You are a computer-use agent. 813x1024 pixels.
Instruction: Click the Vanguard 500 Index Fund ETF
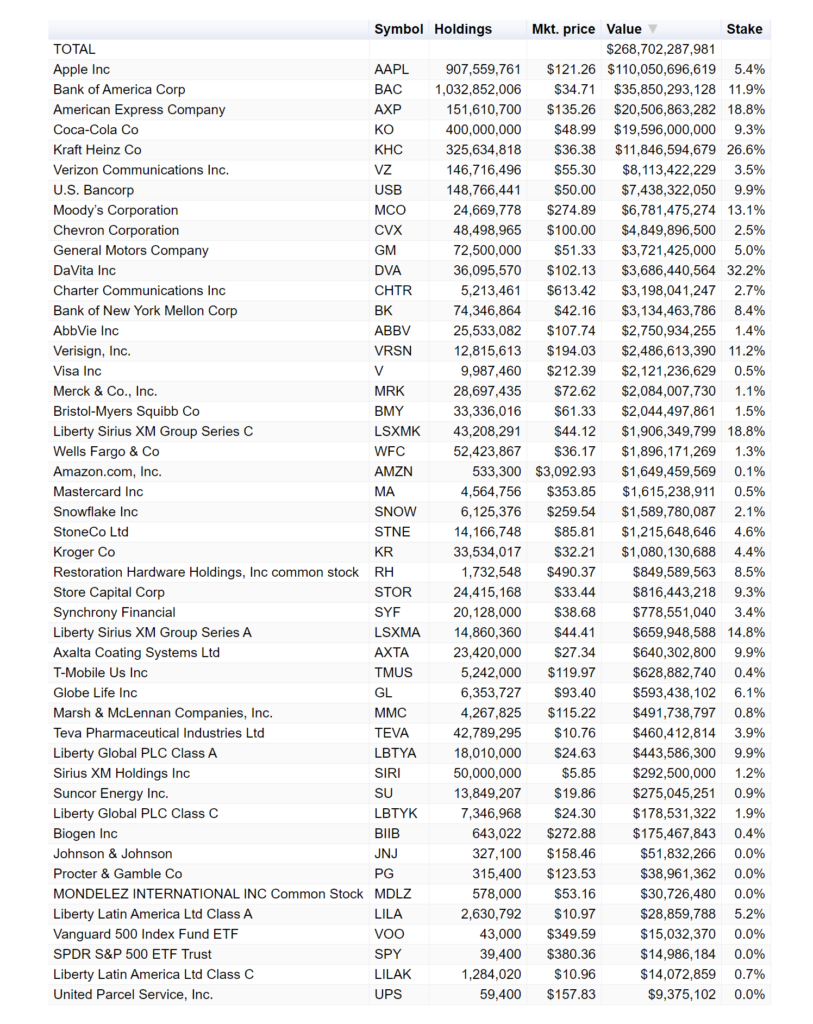[146, 935]
